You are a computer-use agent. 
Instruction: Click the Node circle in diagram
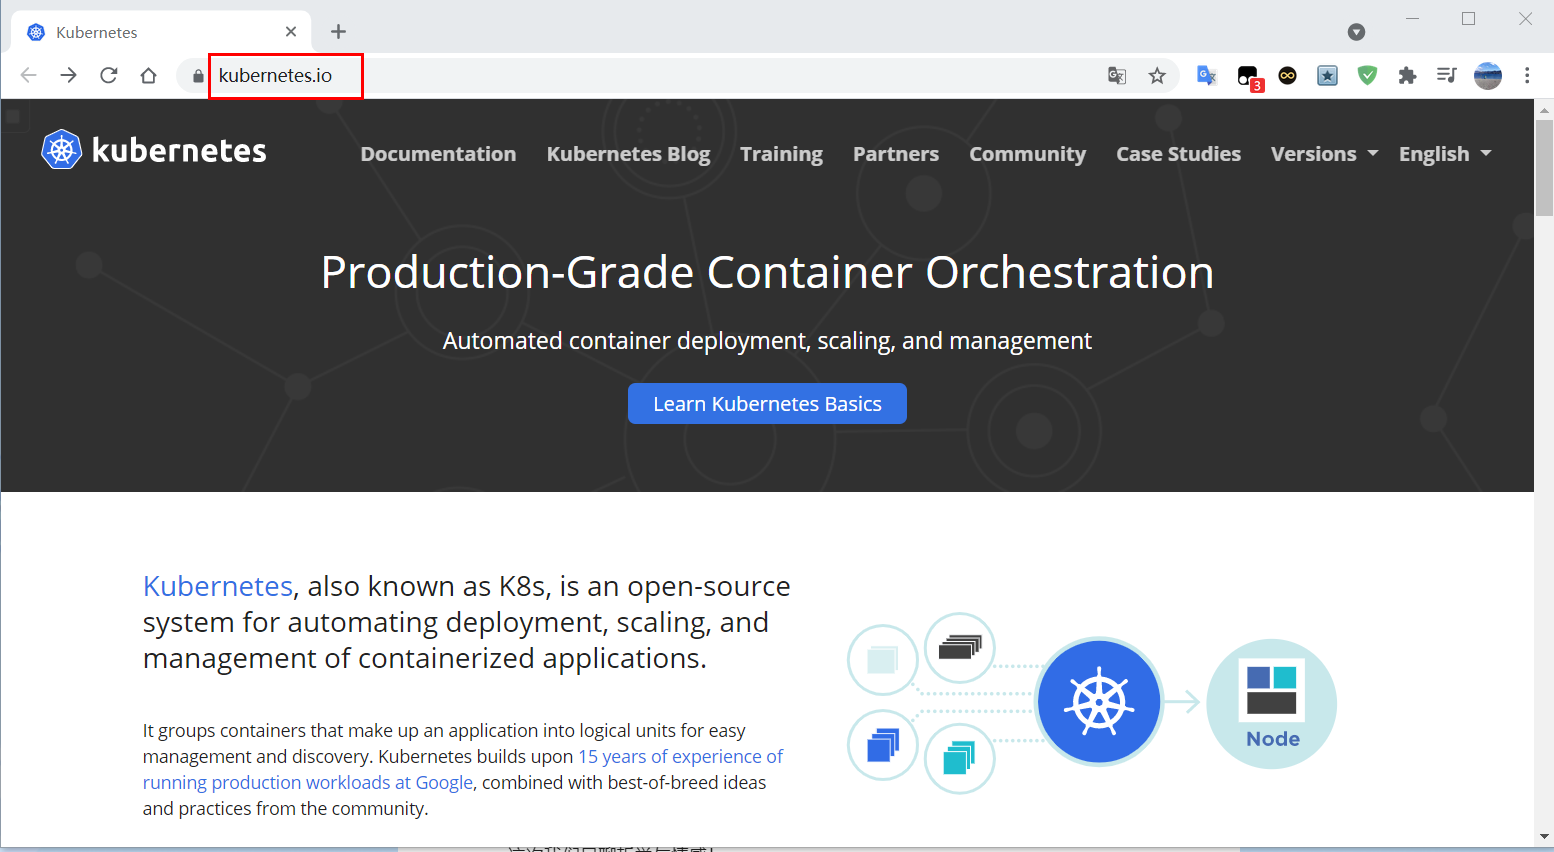(x=1272, y=704)
